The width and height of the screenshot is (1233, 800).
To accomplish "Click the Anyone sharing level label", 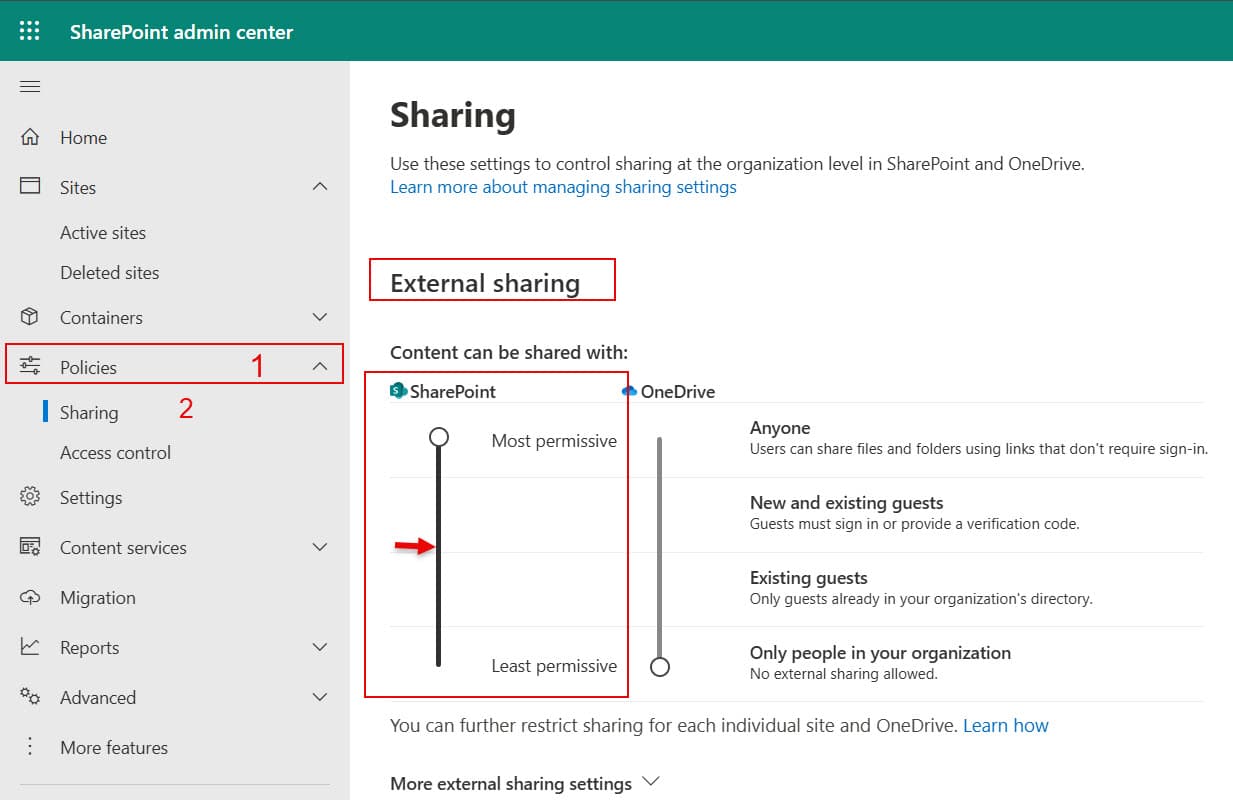I will (x=780, y=428).
